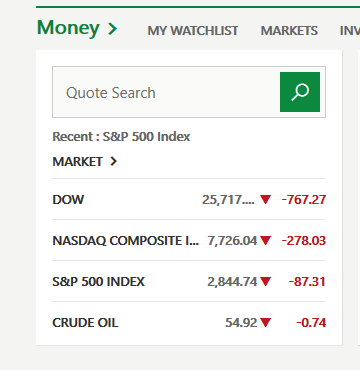Click the chevron next to MARKET
Image resolution: width=360 pixels, height=370 pixels.
114,161
